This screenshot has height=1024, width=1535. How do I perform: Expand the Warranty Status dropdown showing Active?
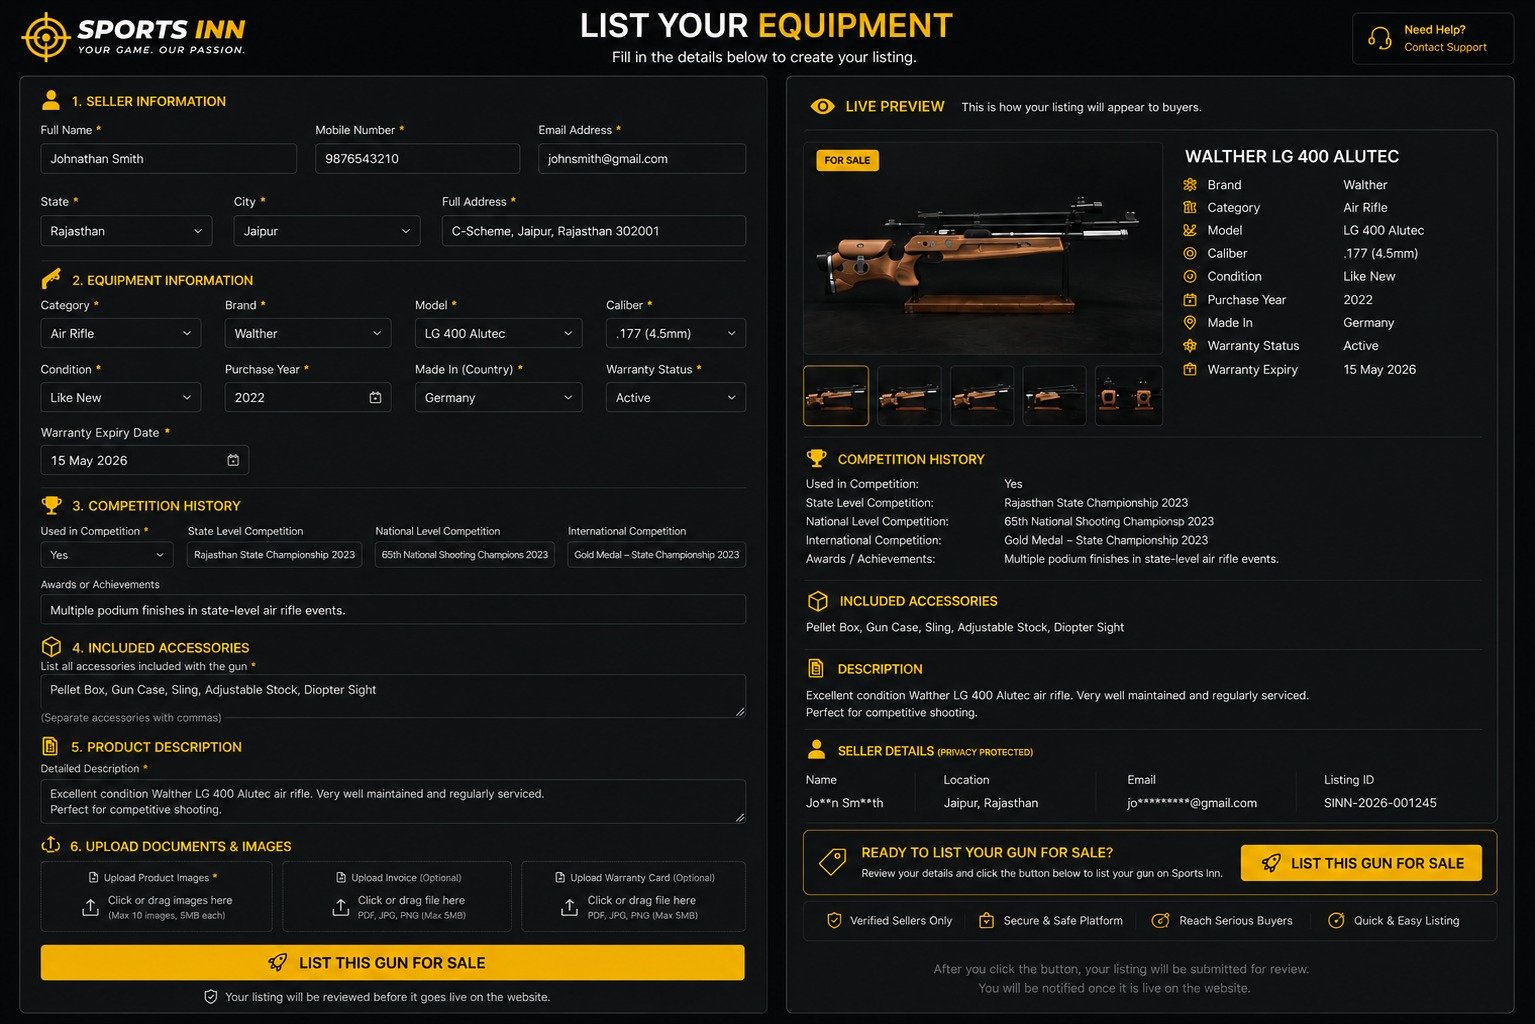[x=676, y=397]
